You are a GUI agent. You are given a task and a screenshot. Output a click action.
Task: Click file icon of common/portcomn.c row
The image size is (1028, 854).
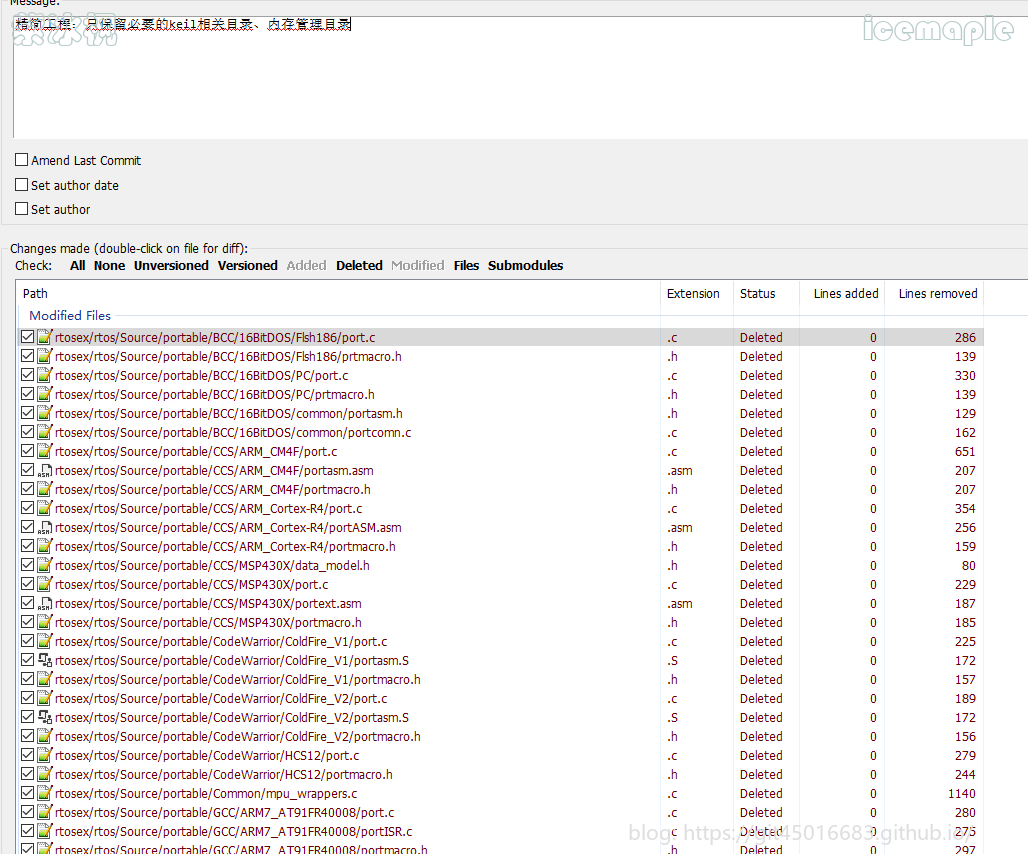click(x=45, y=433)
